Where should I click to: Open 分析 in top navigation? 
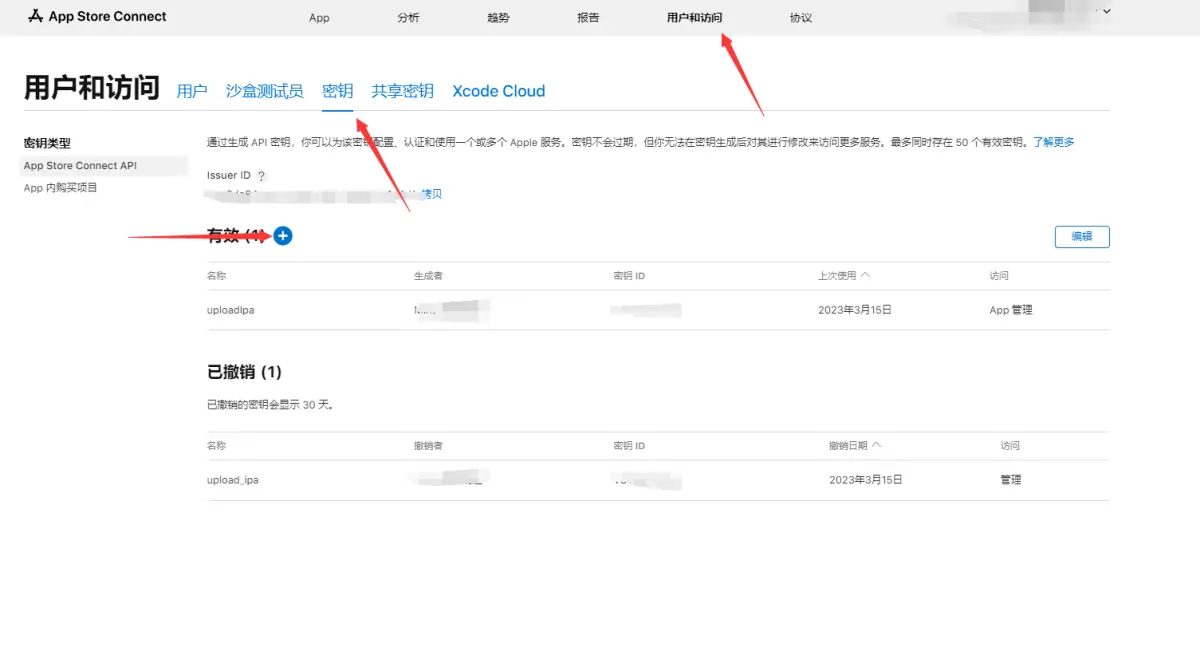pyautogui.click(x=408, y=18)
